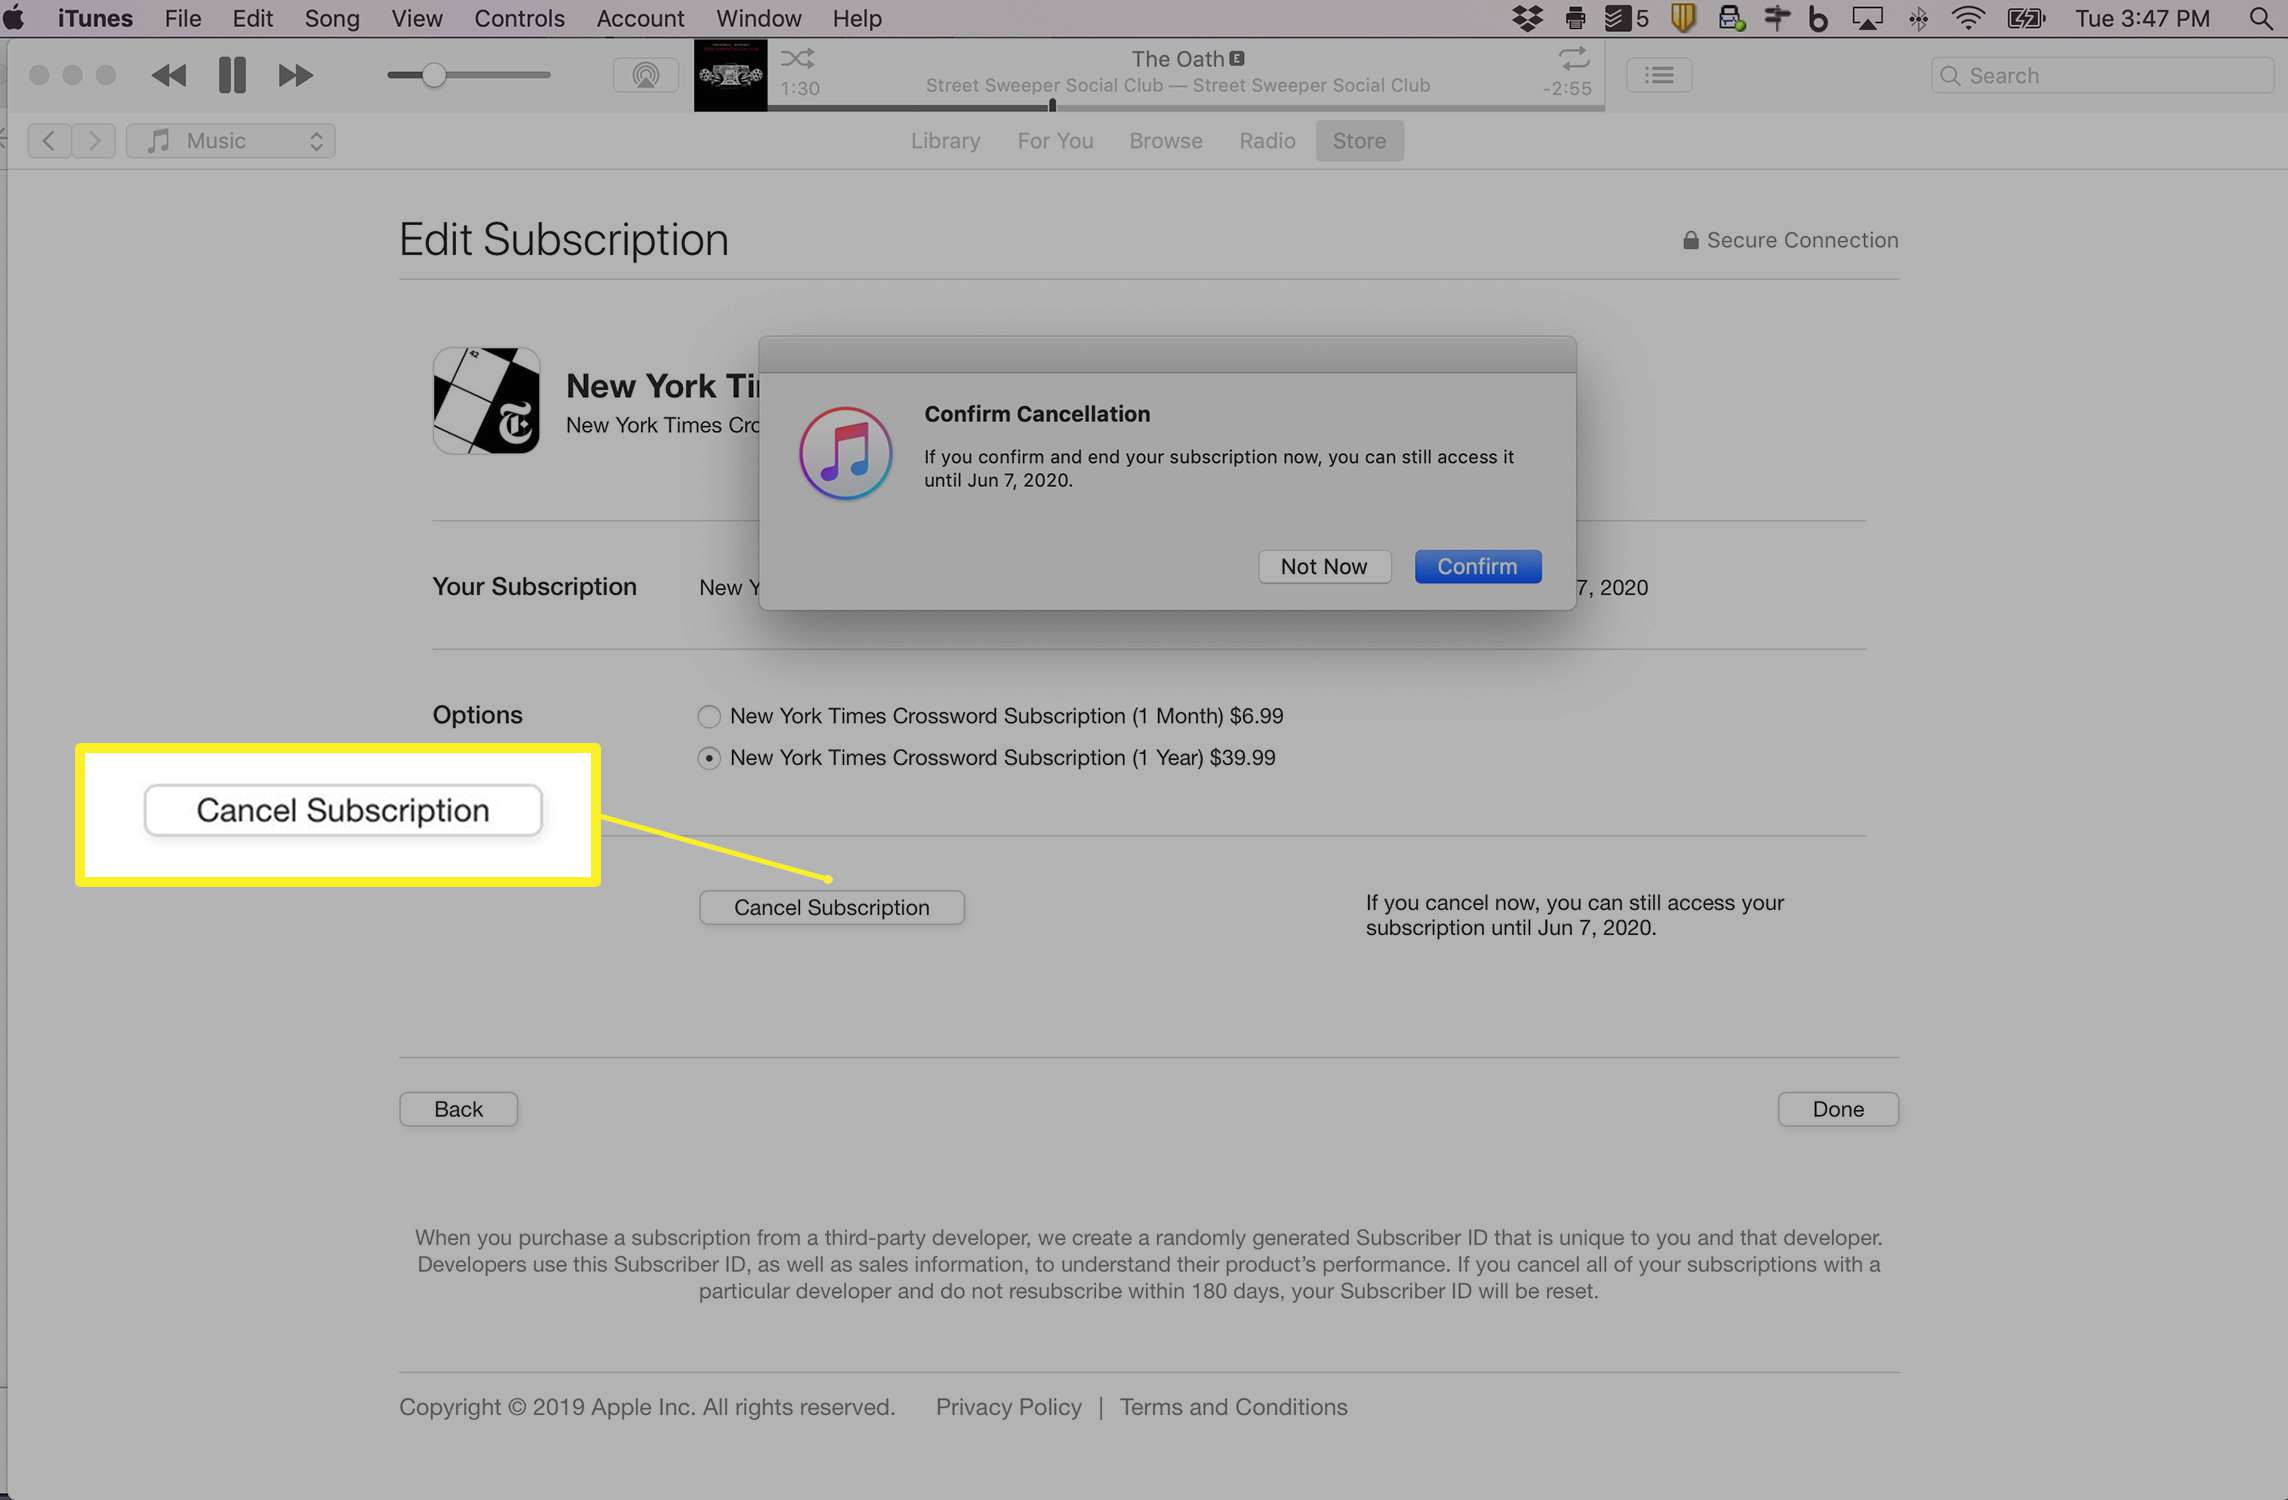
Task: Switch to the Store tab
Action: 1359,141
